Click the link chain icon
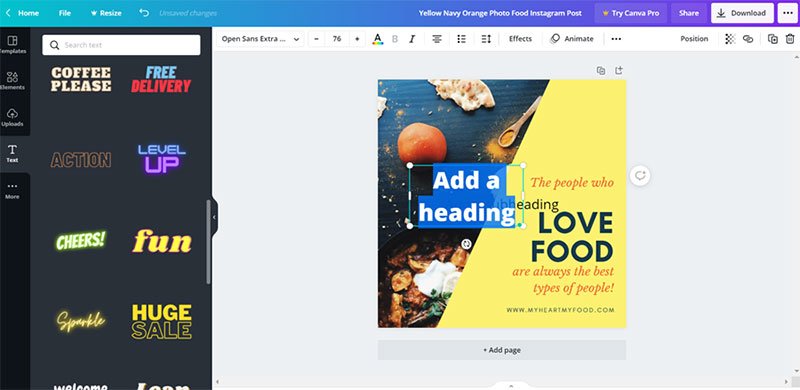The image size is (800, 390). click(748, 39)
